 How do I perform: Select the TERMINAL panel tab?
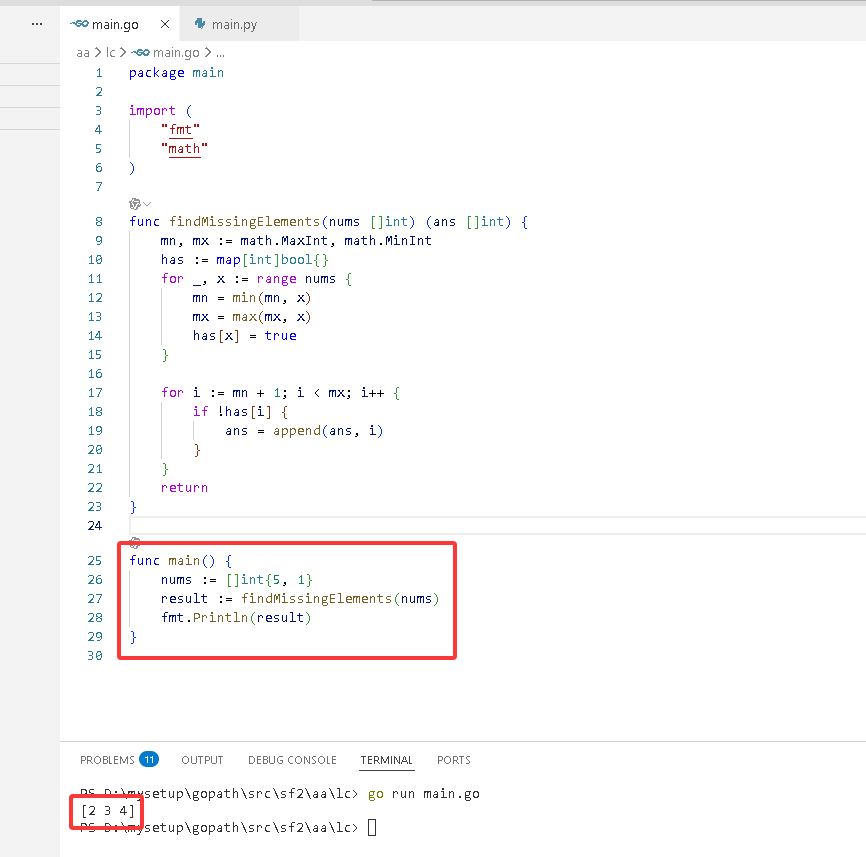pos(387,760)
